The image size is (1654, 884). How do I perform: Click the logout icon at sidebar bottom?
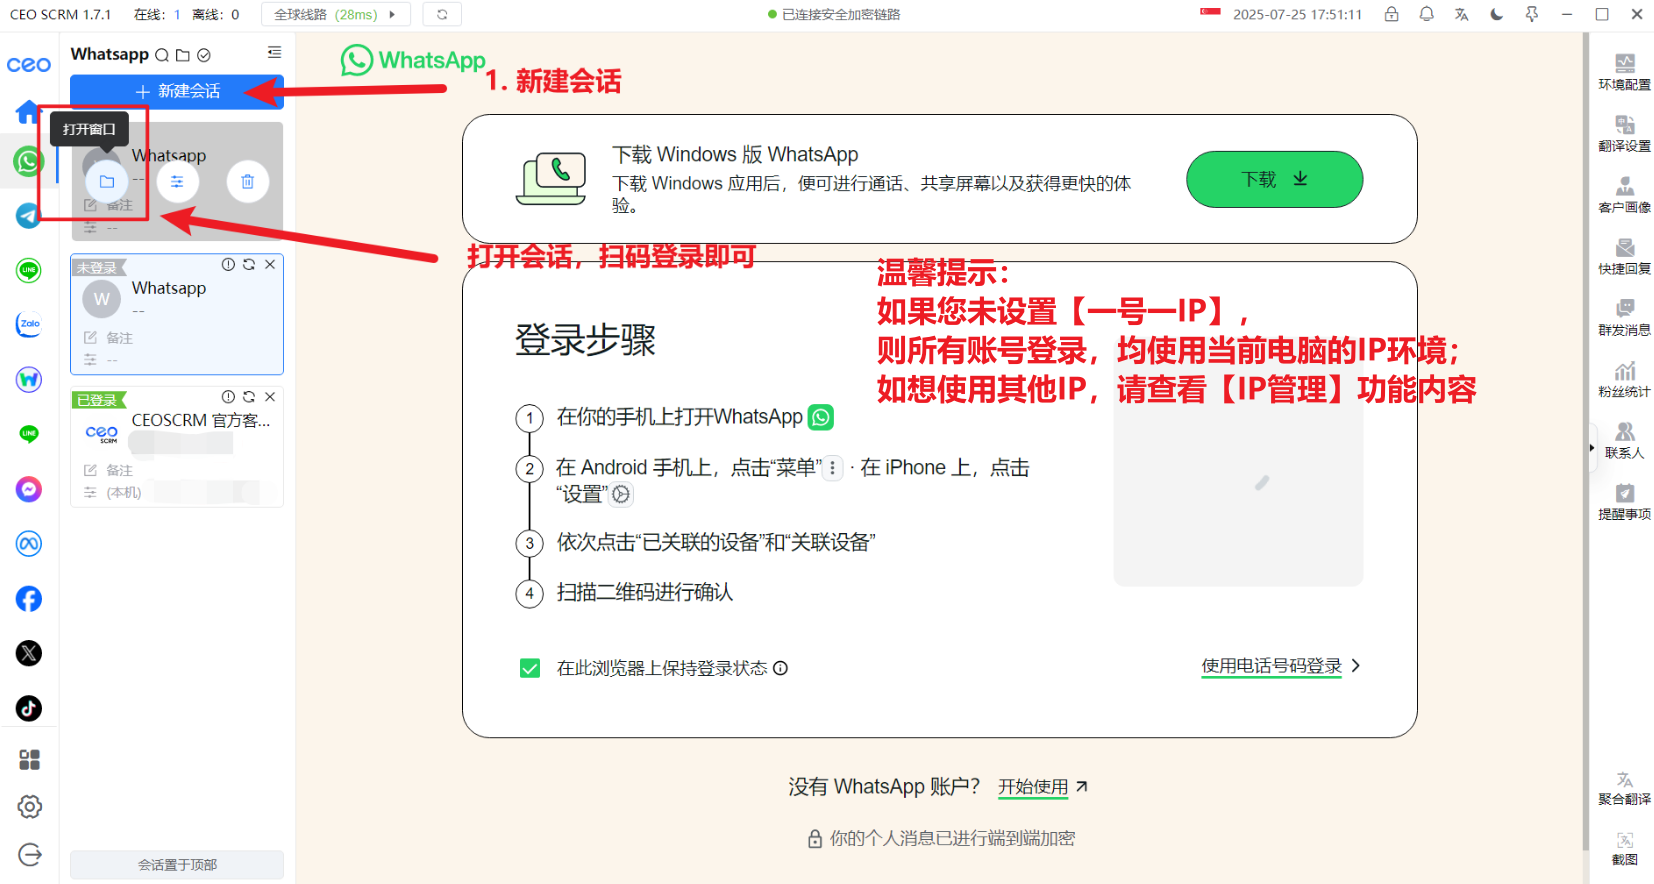pos(30,855)
